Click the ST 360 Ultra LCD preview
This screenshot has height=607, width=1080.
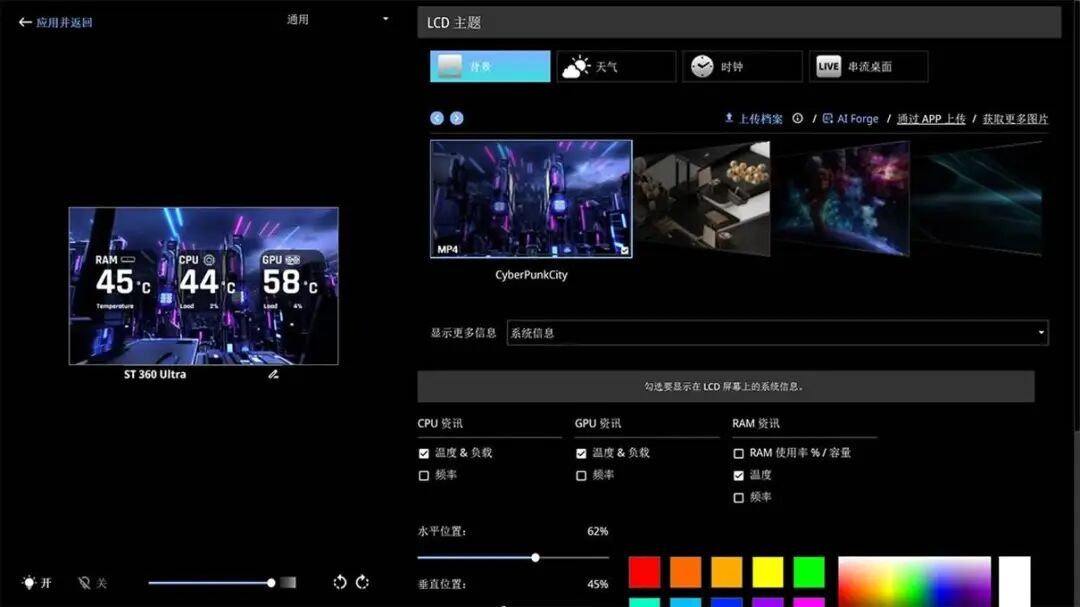click(203, 286)
